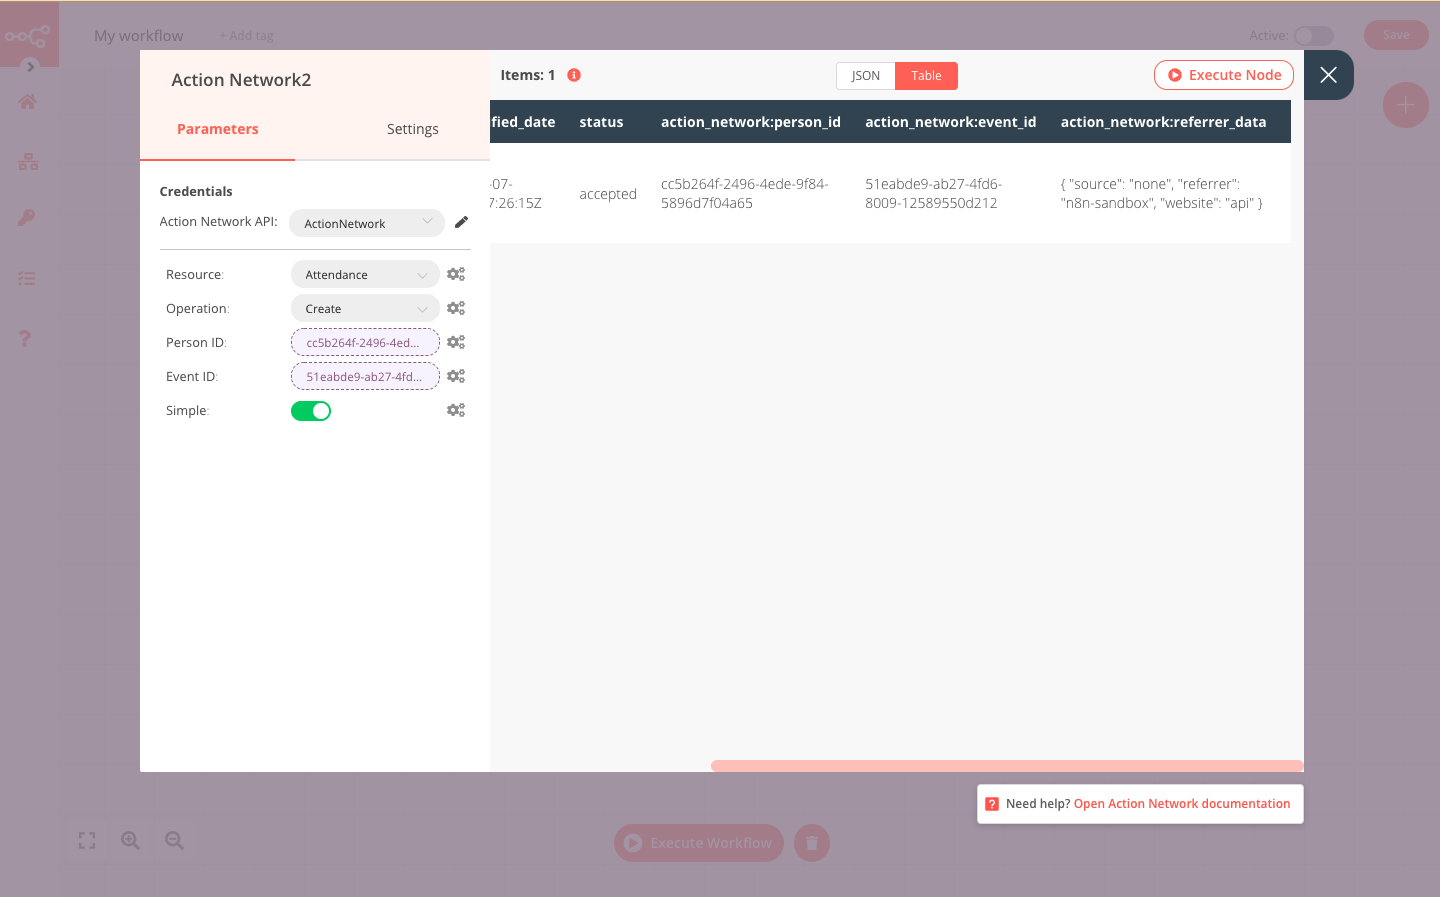Open the Operation dropdown showing Create
This screenshot has height=897, width=1440.
click(364, 307)
